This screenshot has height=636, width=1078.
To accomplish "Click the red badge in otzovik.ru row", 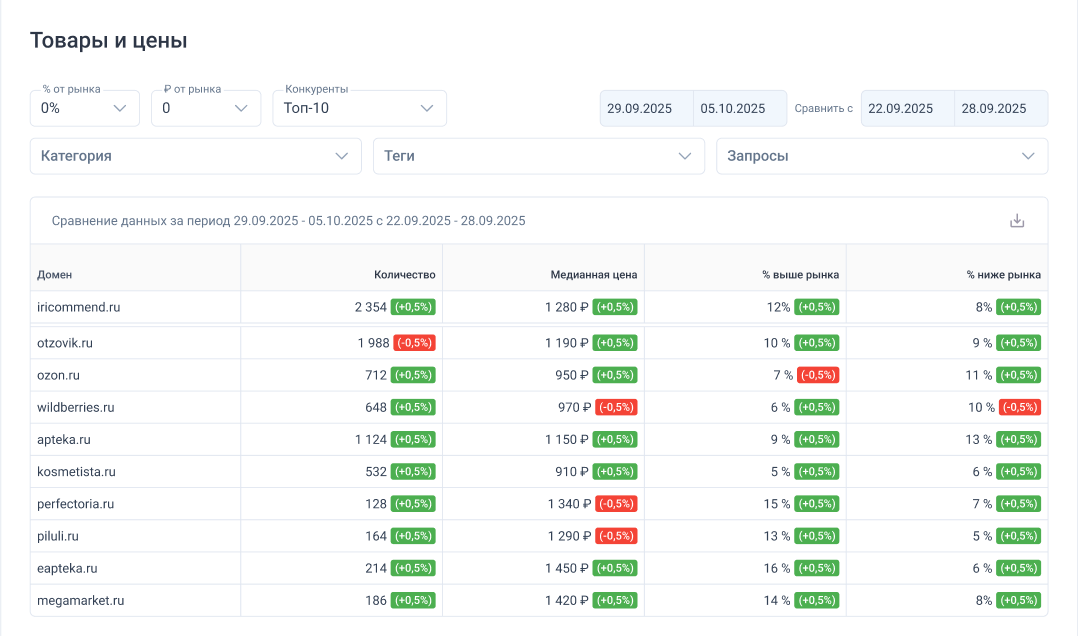I will (414, 343).
